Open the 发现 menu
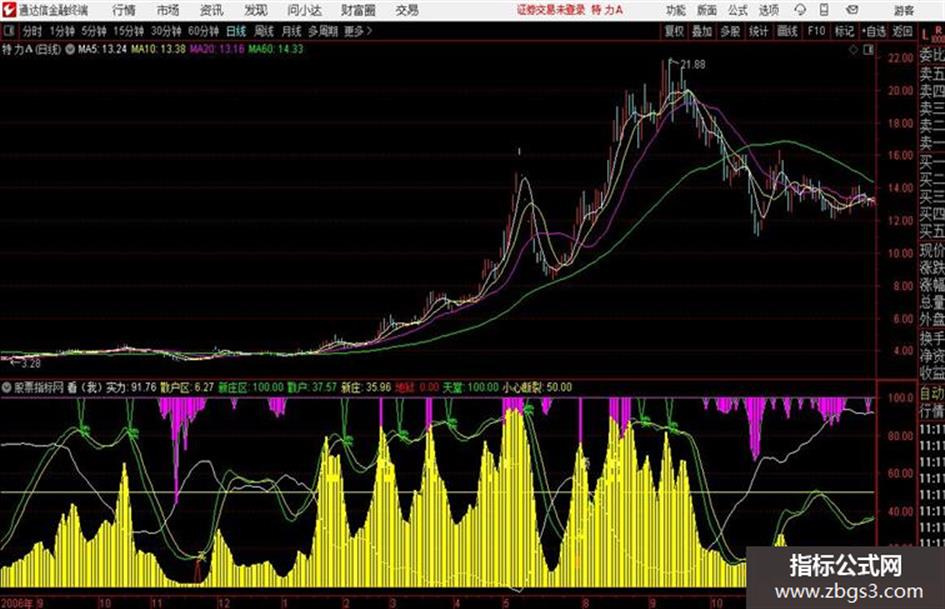The height and width of the screenshot is (609, 945). pos(256,10)
